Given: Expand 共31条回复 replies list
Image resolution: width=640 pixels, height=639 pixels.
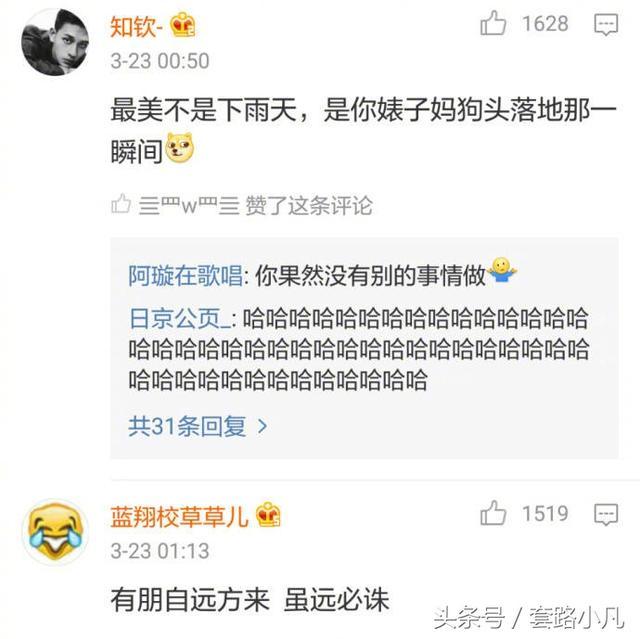Looking at the screenshot, I should click(x=198, y=426).
